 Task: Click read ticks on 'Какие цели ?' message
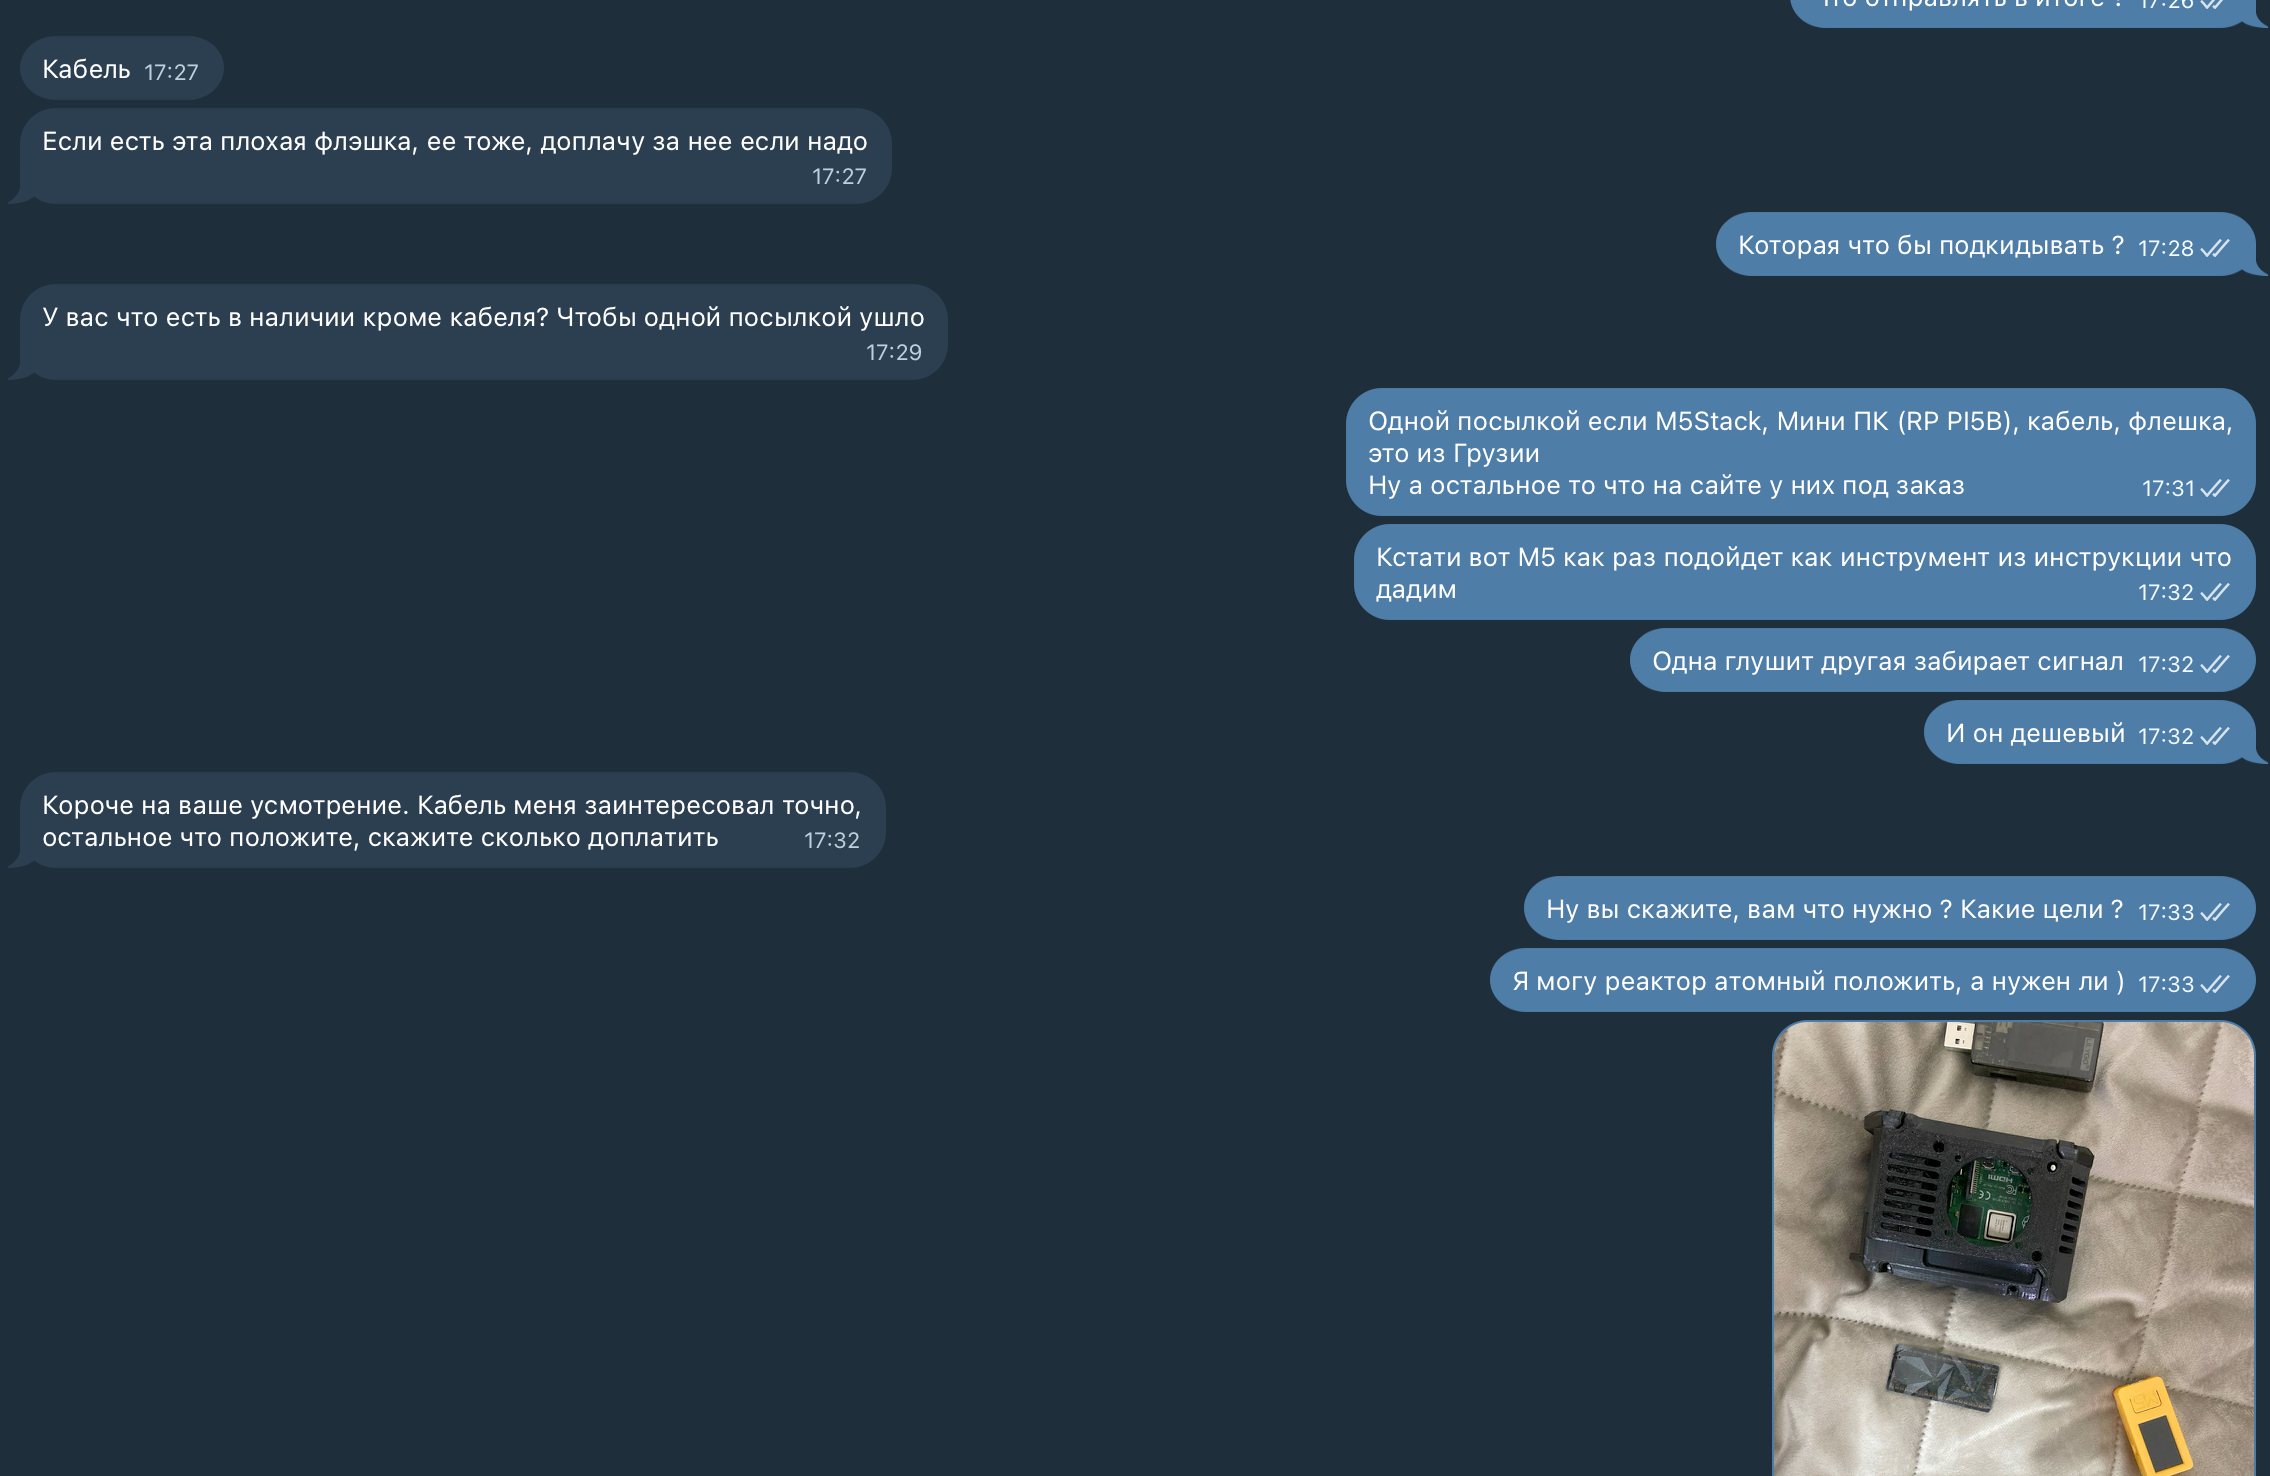[2215, 912]
